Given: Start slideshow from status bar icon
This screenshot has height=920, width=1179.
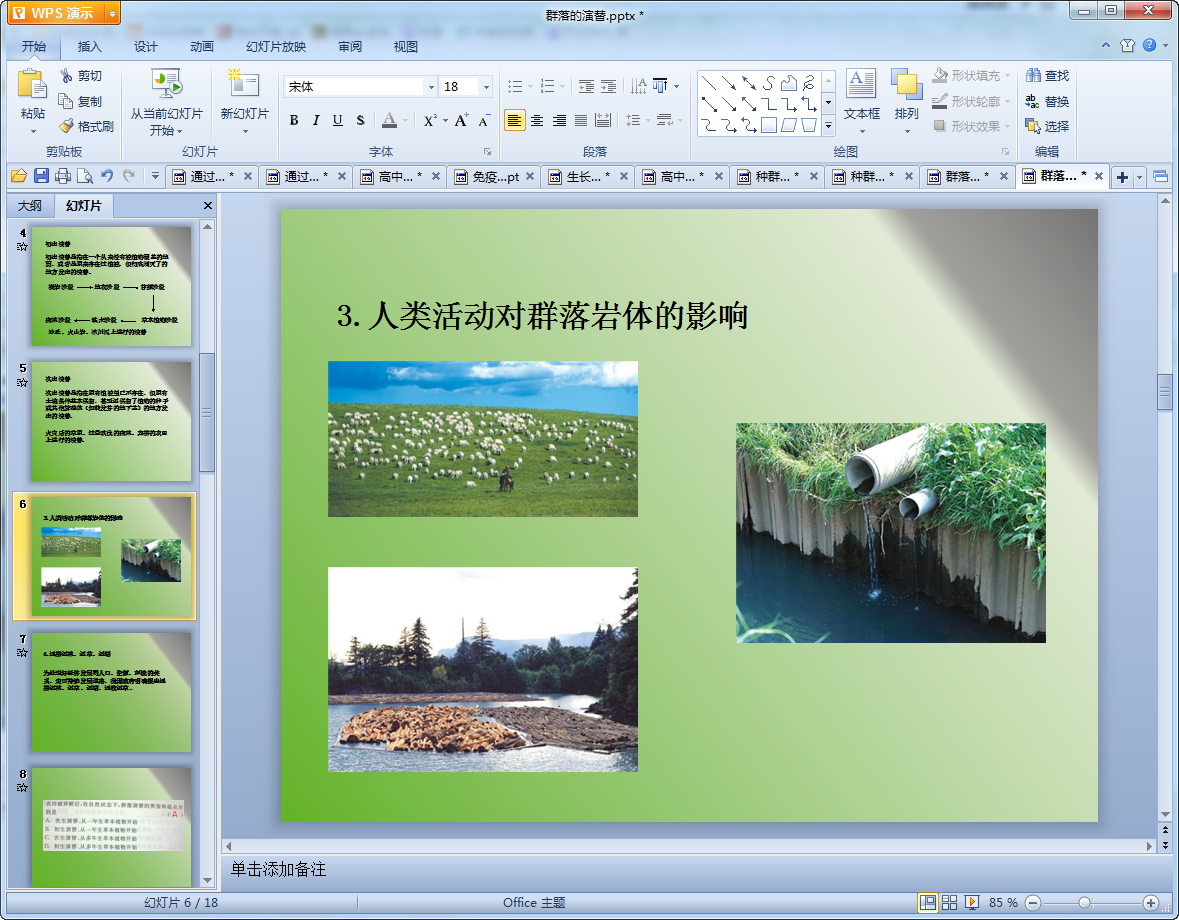Looking at the screenshot, I should [972, 903].
